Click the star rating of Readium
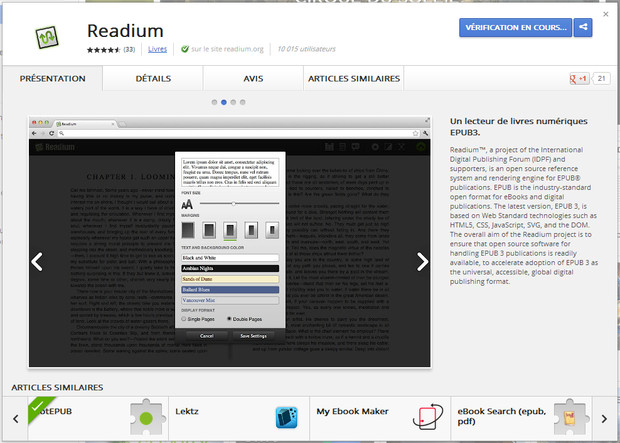 103,48
